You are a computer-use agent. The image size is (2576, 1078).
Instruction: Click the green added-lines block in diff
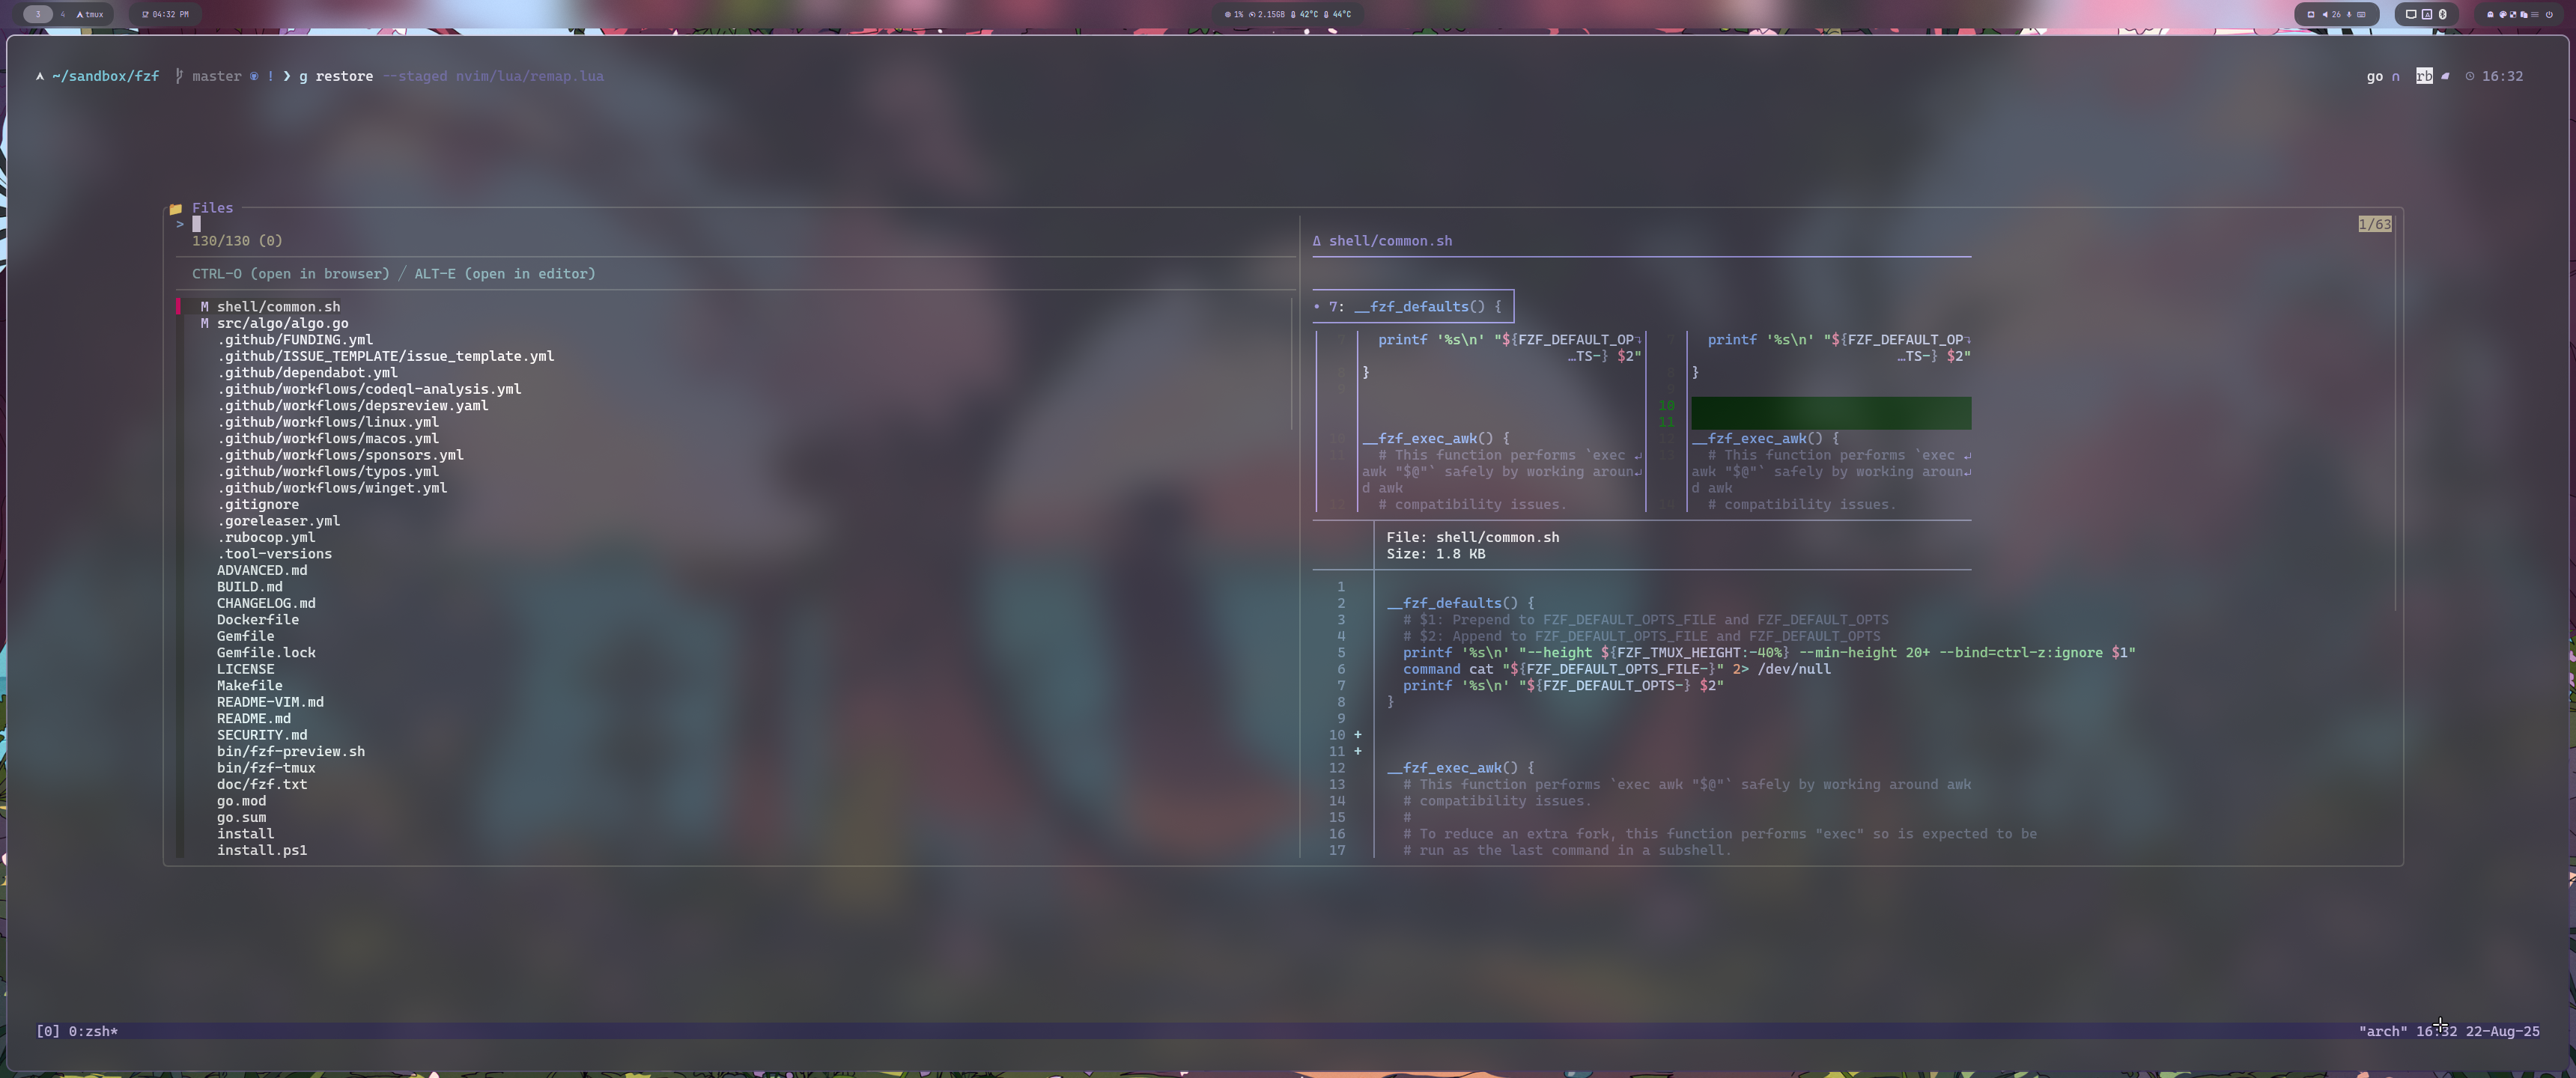(x=1830, y=413)
